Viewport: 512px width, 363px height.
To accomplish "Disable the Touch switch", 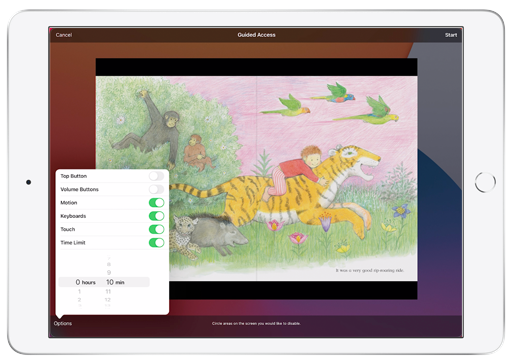I will [156, 229].
